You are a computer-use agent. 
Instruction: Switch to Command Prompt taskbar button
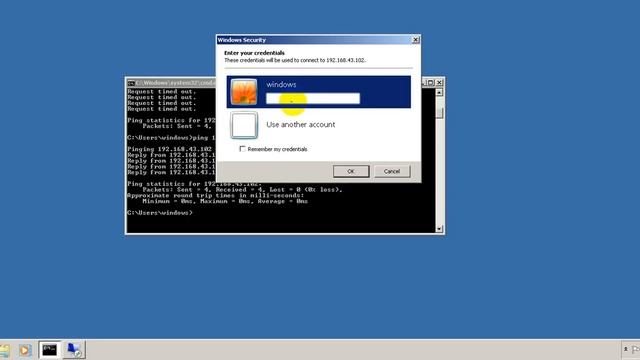click(49, 350)
